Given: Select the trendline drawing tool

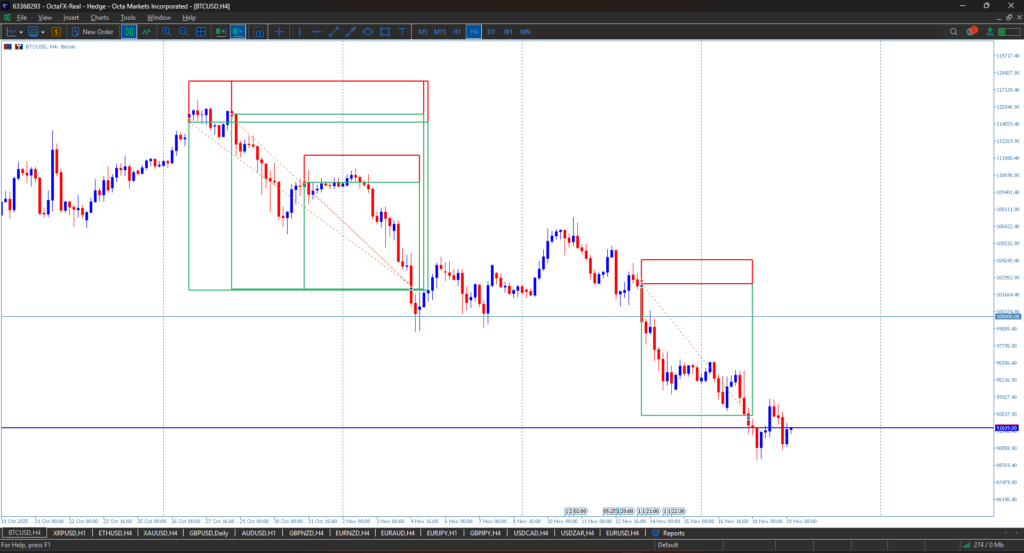Looking at the screenshot, I should coord(331,32).
